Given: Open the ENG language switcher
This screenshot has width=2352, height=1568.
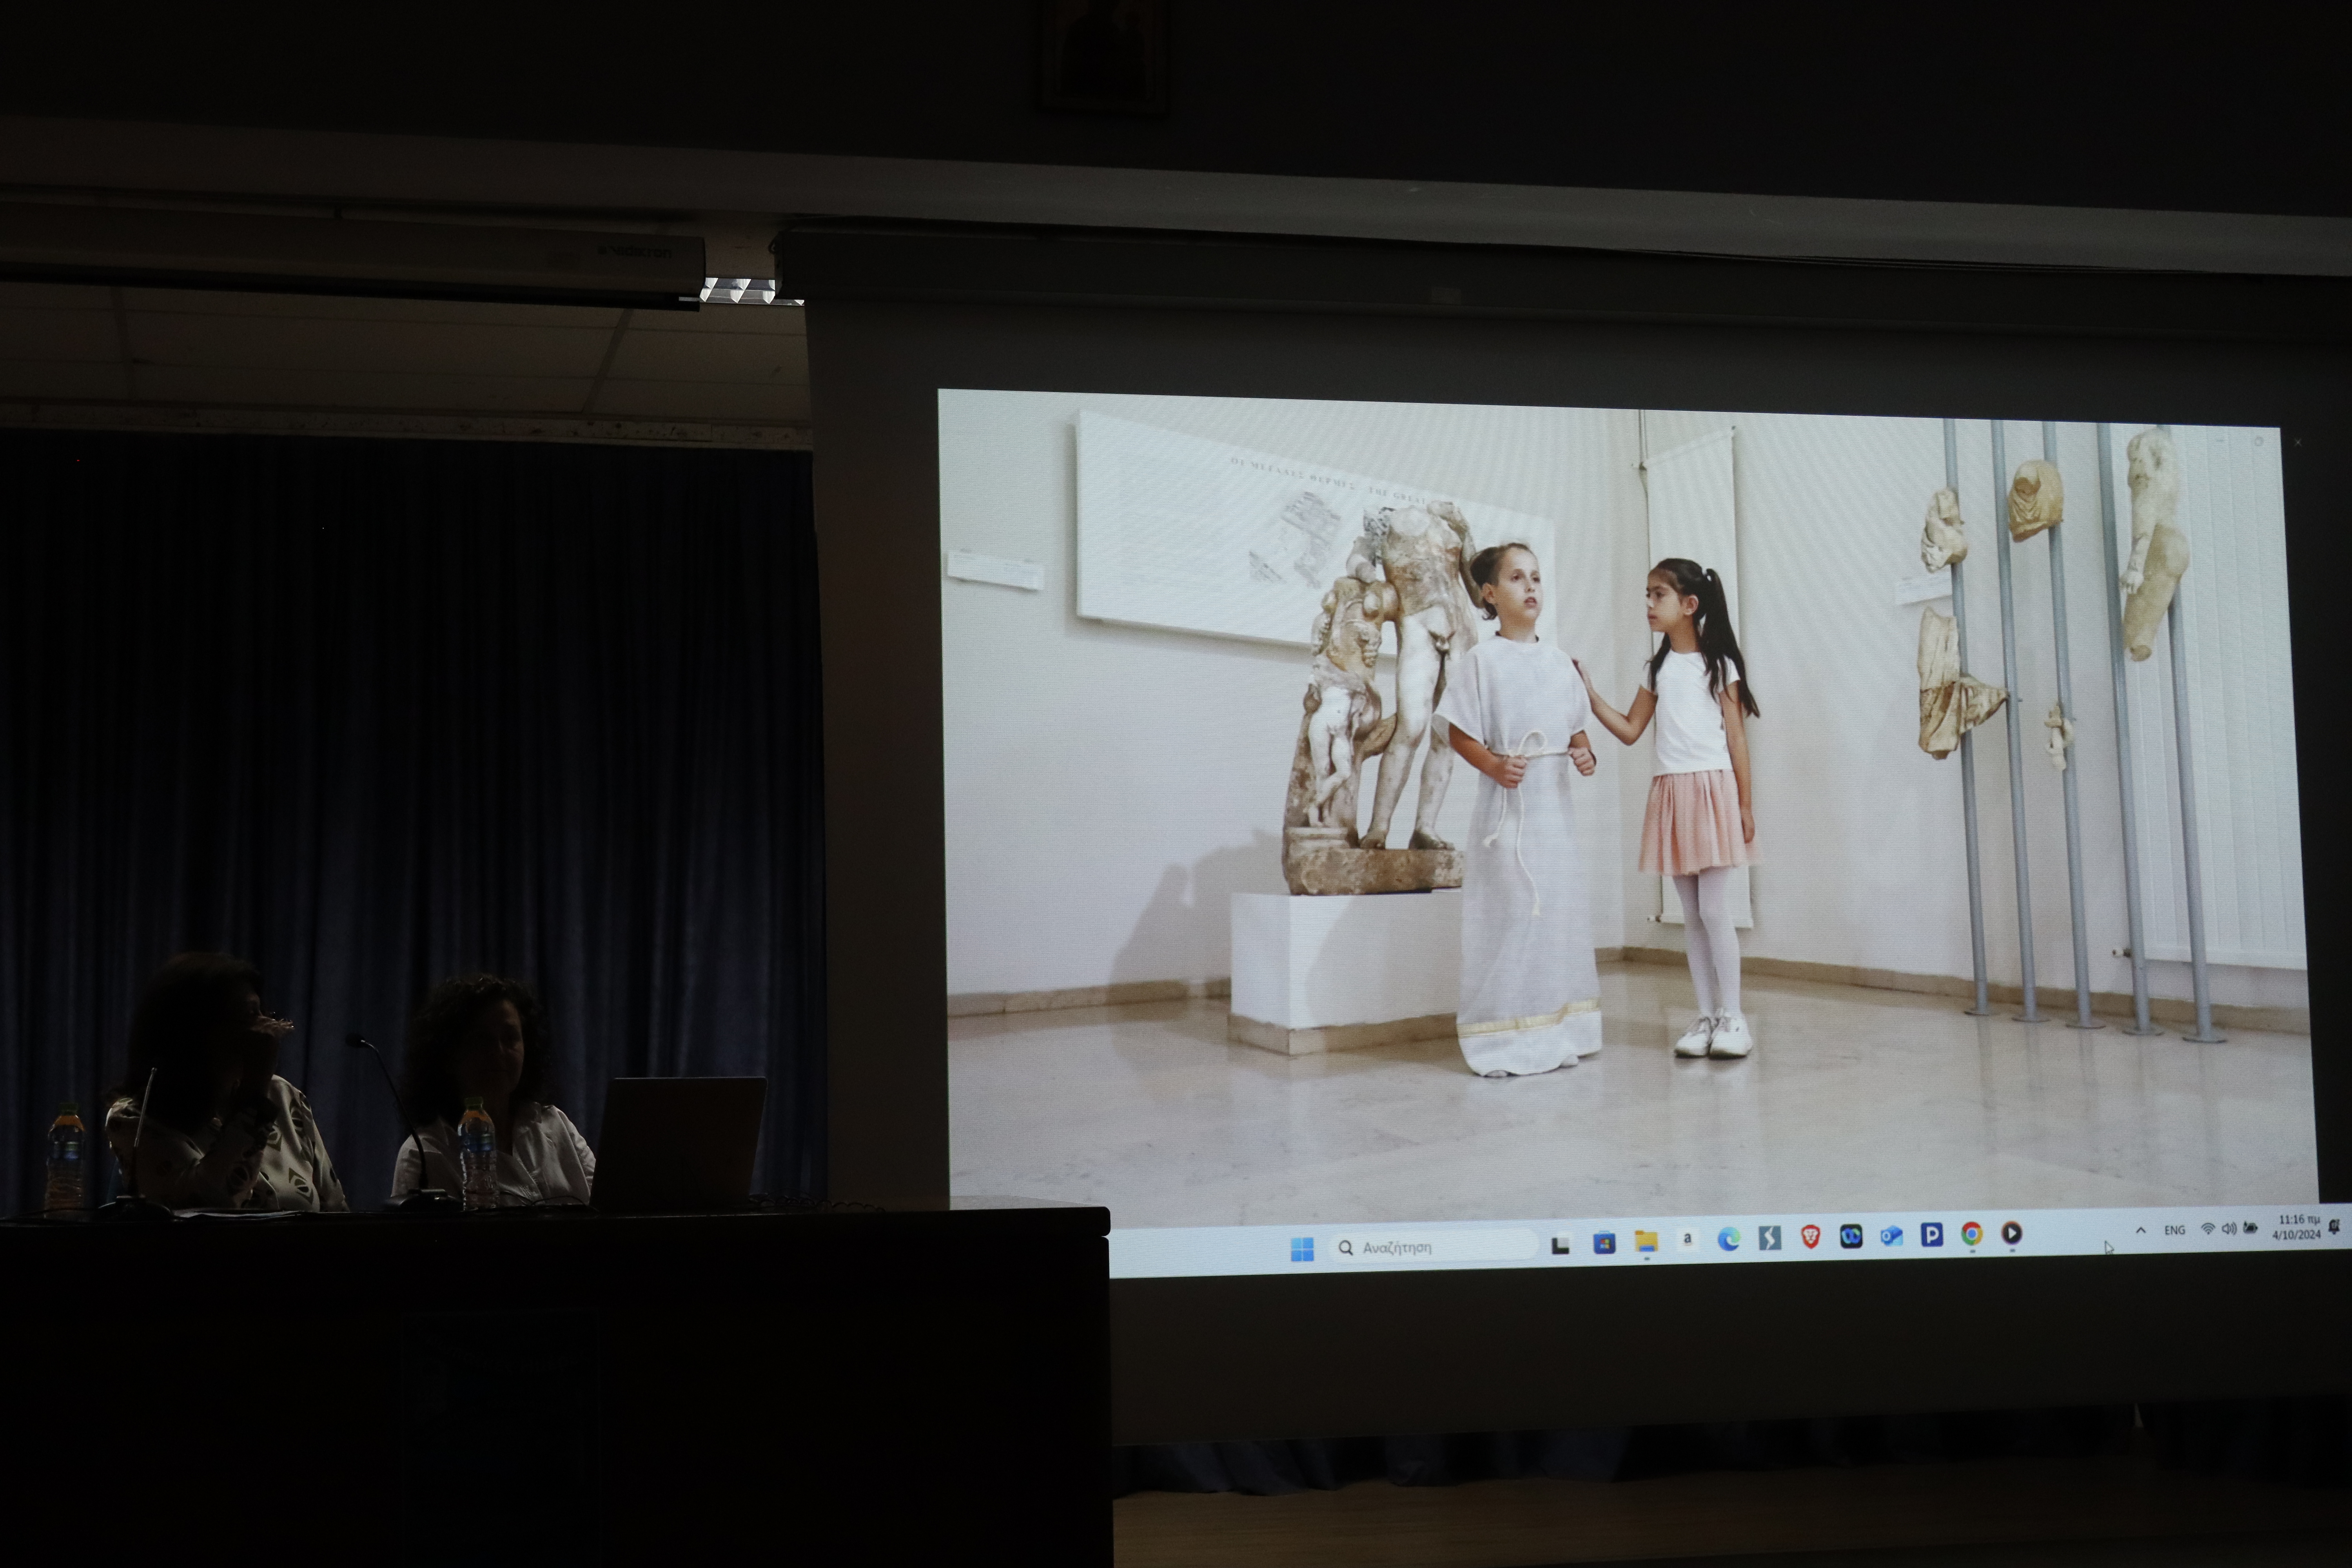Looking at the screenshot, I should 2174,1230.
